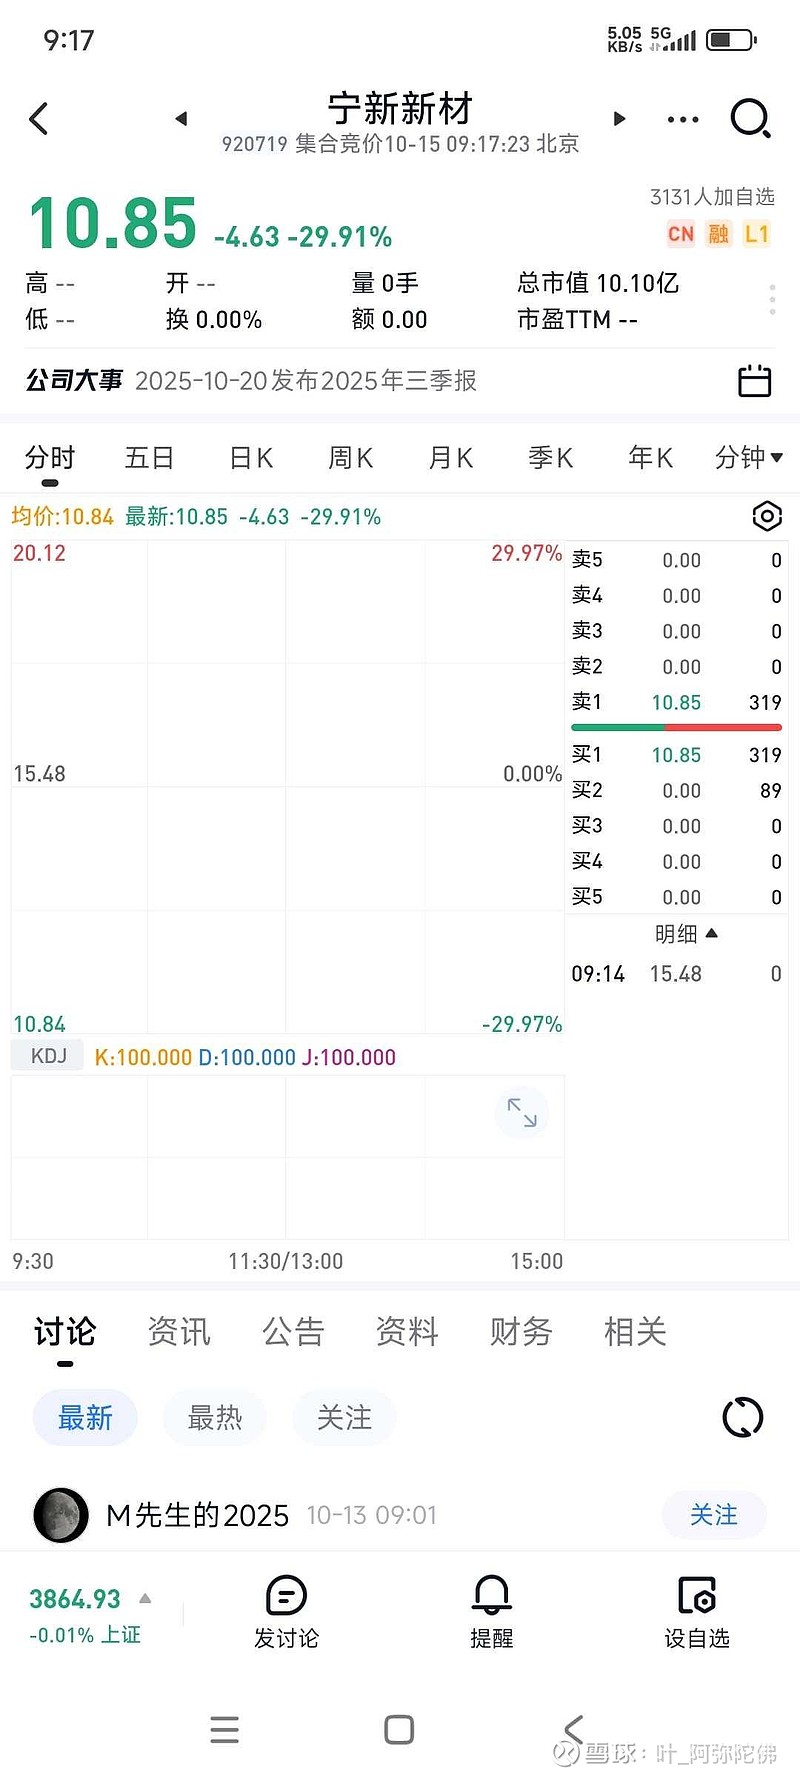Image resolution: width=800 pixels, height=1778 pixels.
Task: Open the three-dot more menu
Action: 683,120
